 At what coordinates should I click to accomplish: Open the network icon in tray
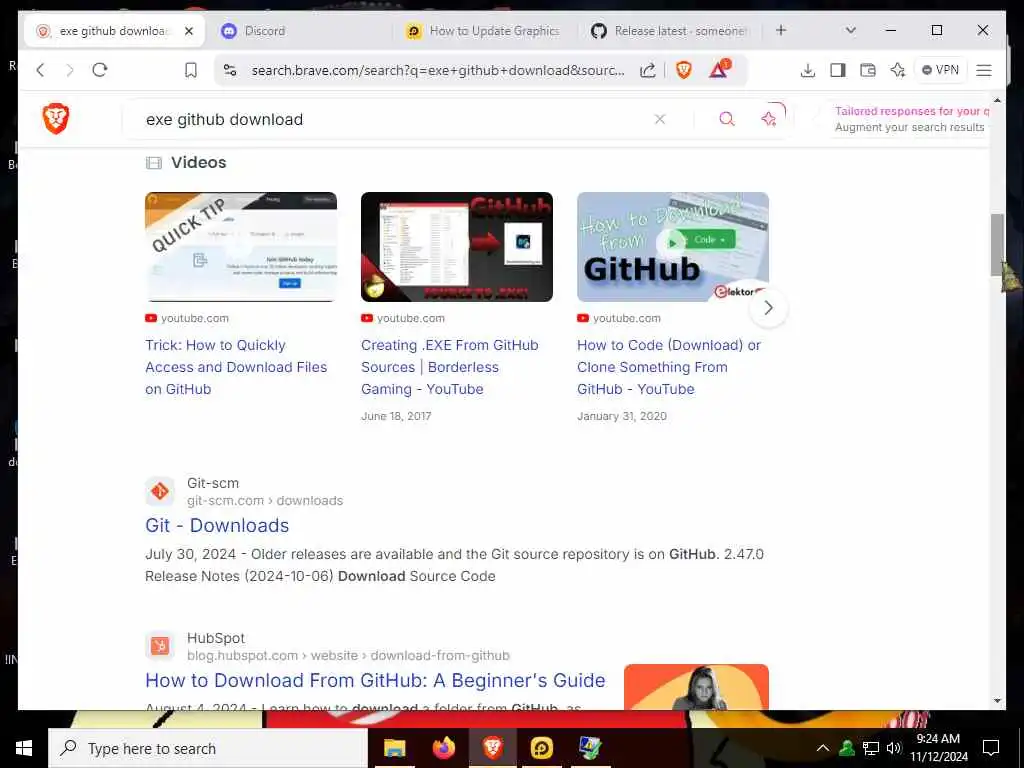[x=871, y=748]
